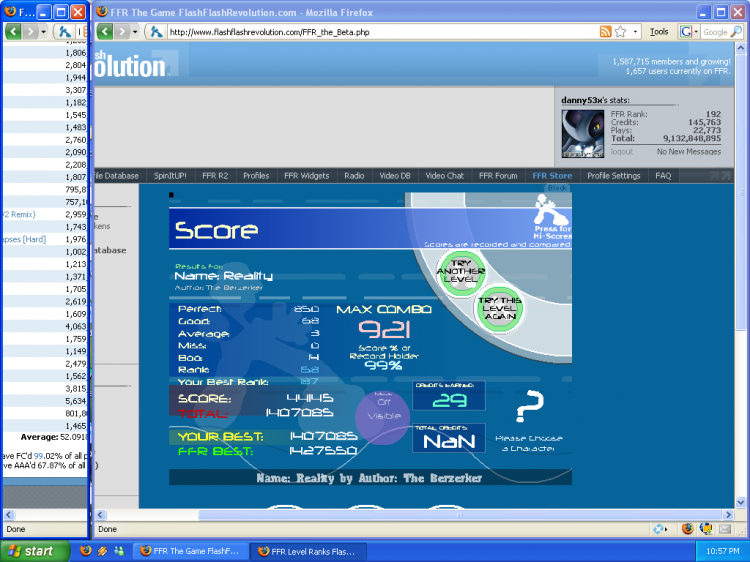Screen dimensions: 750x562
Task: Launch Firefox from quick launch bar
Action: click(86, 551)
